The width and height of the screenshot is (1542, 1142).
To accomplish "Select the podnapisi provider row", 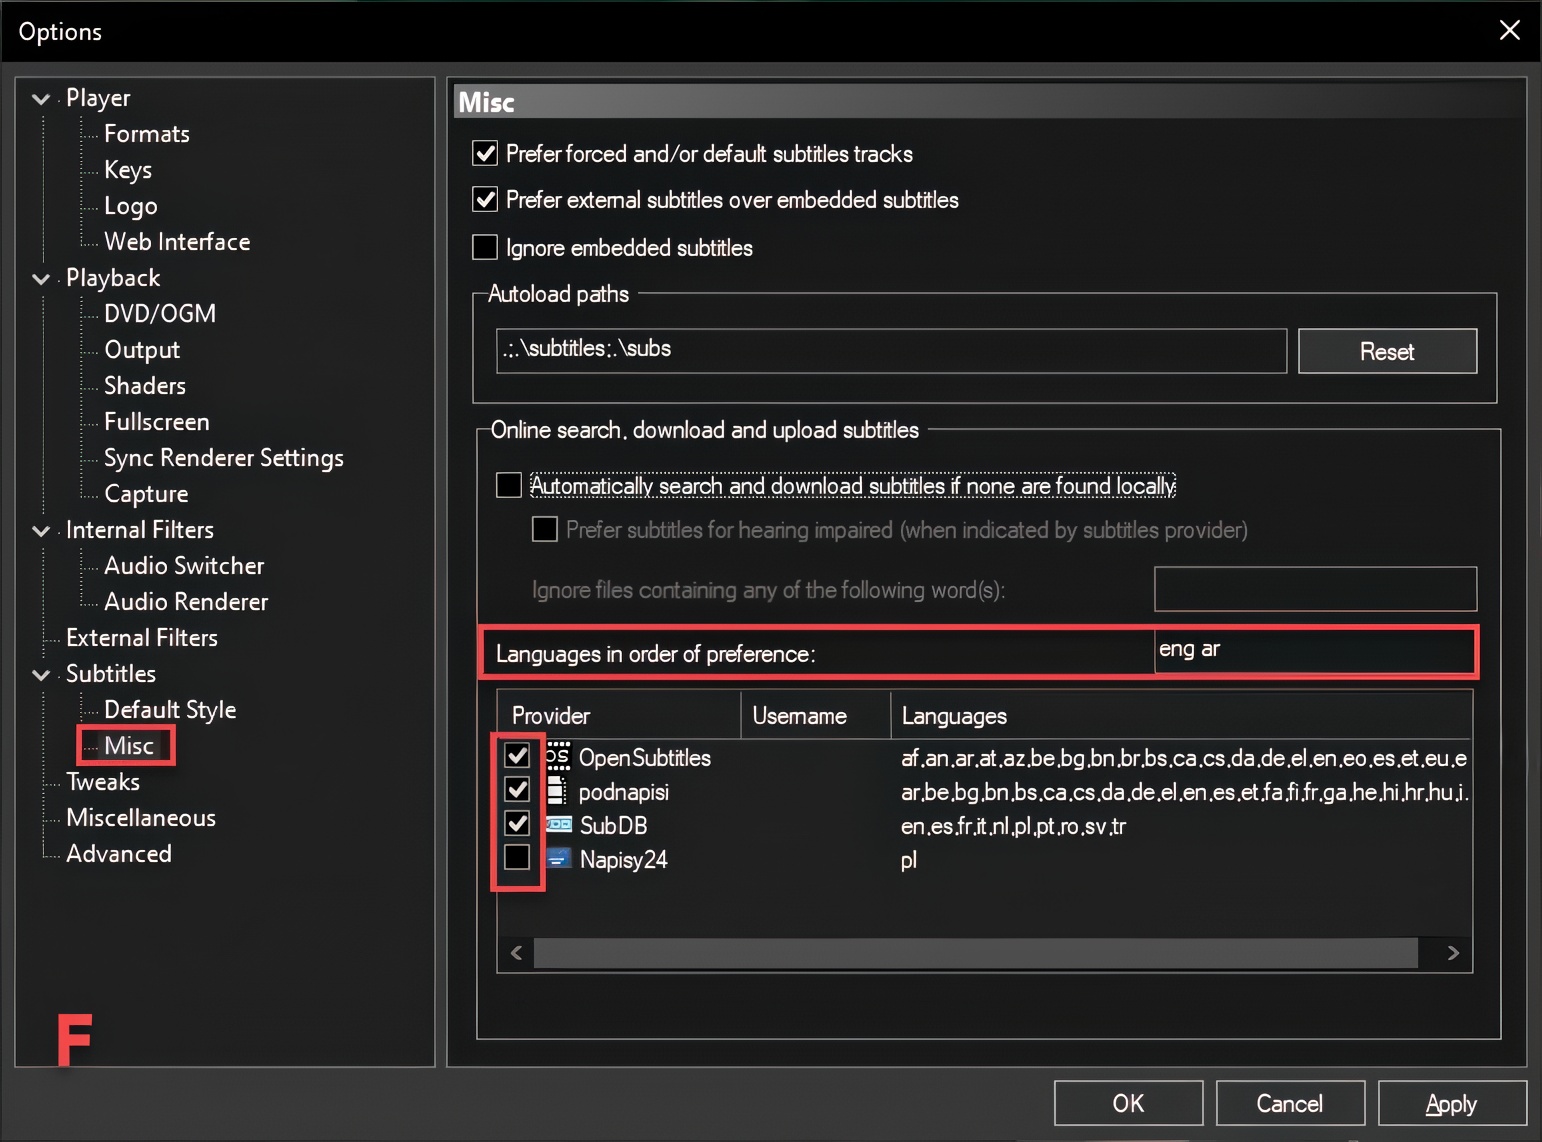I will tap(984, 792).
